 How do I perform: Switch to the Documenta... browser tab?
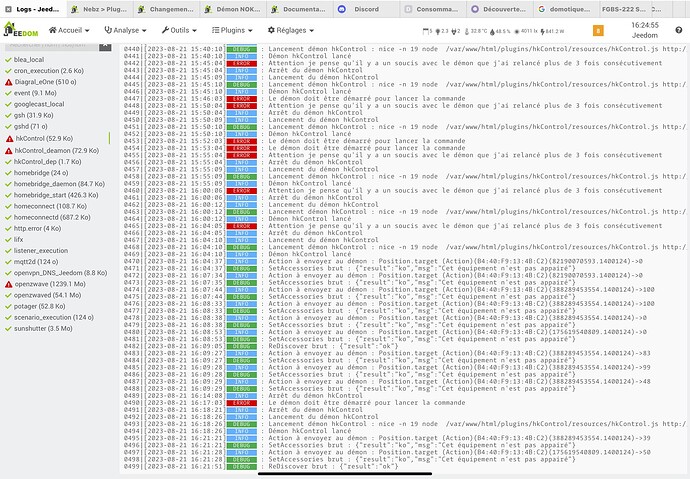click(299, 9)
